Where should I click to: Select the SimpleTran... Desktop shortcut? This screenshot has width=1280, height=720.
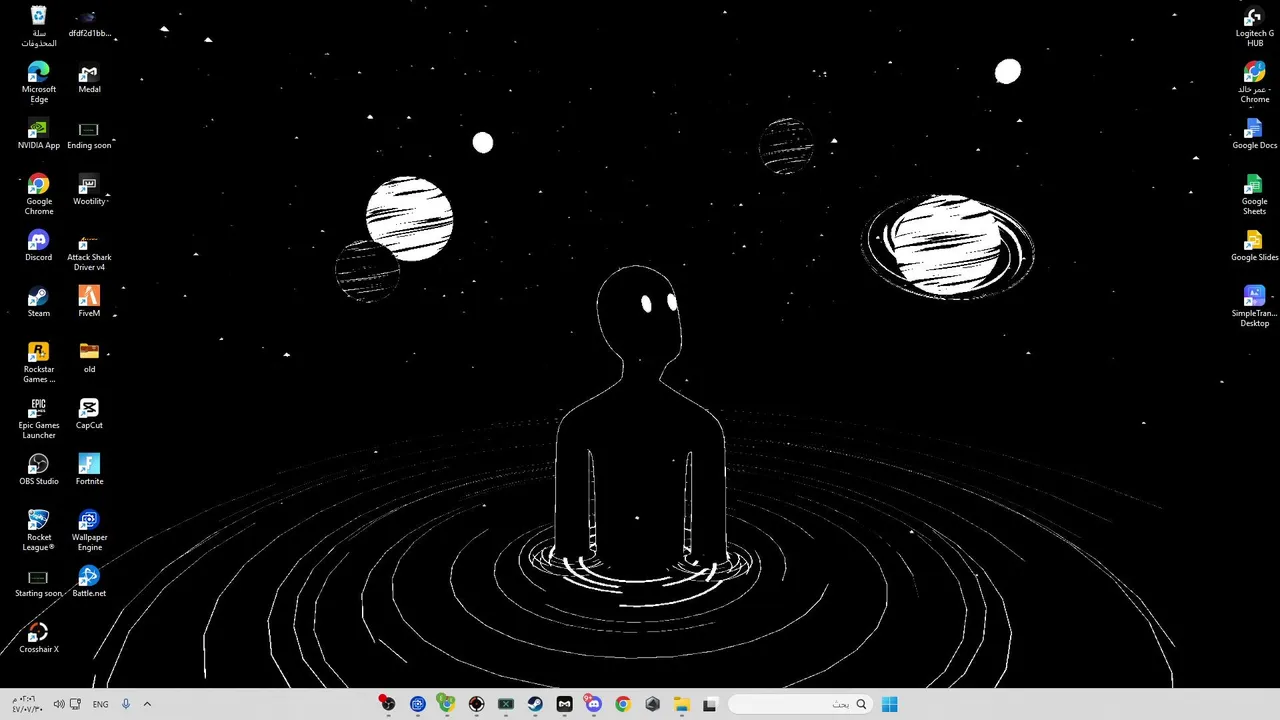click(x=1254, y=307)
